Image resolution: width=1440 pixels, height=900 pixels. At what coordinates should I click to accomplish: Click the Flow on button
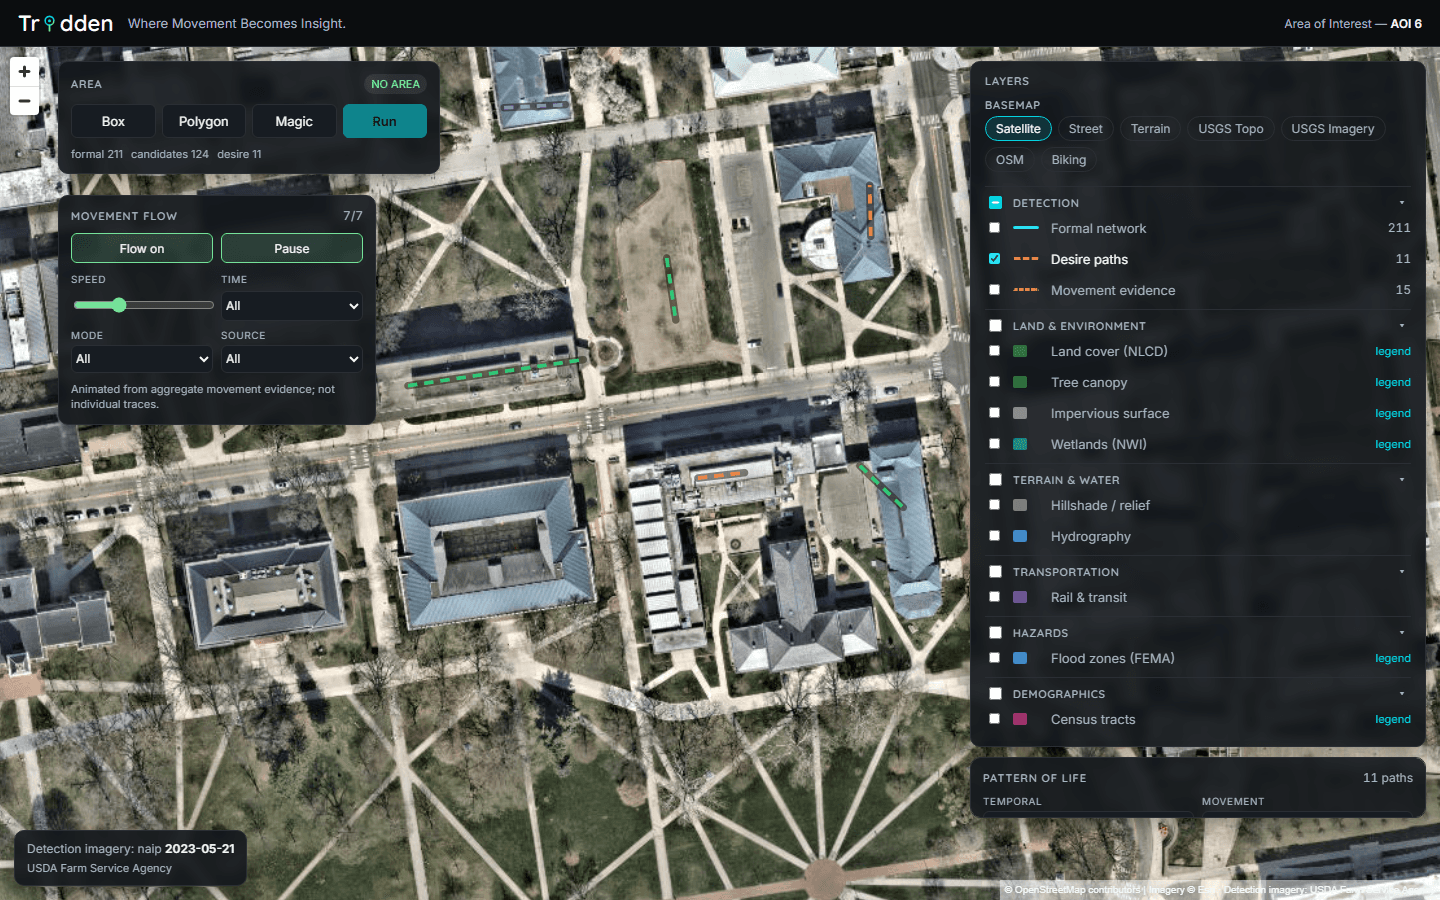(x=142, y=248)
